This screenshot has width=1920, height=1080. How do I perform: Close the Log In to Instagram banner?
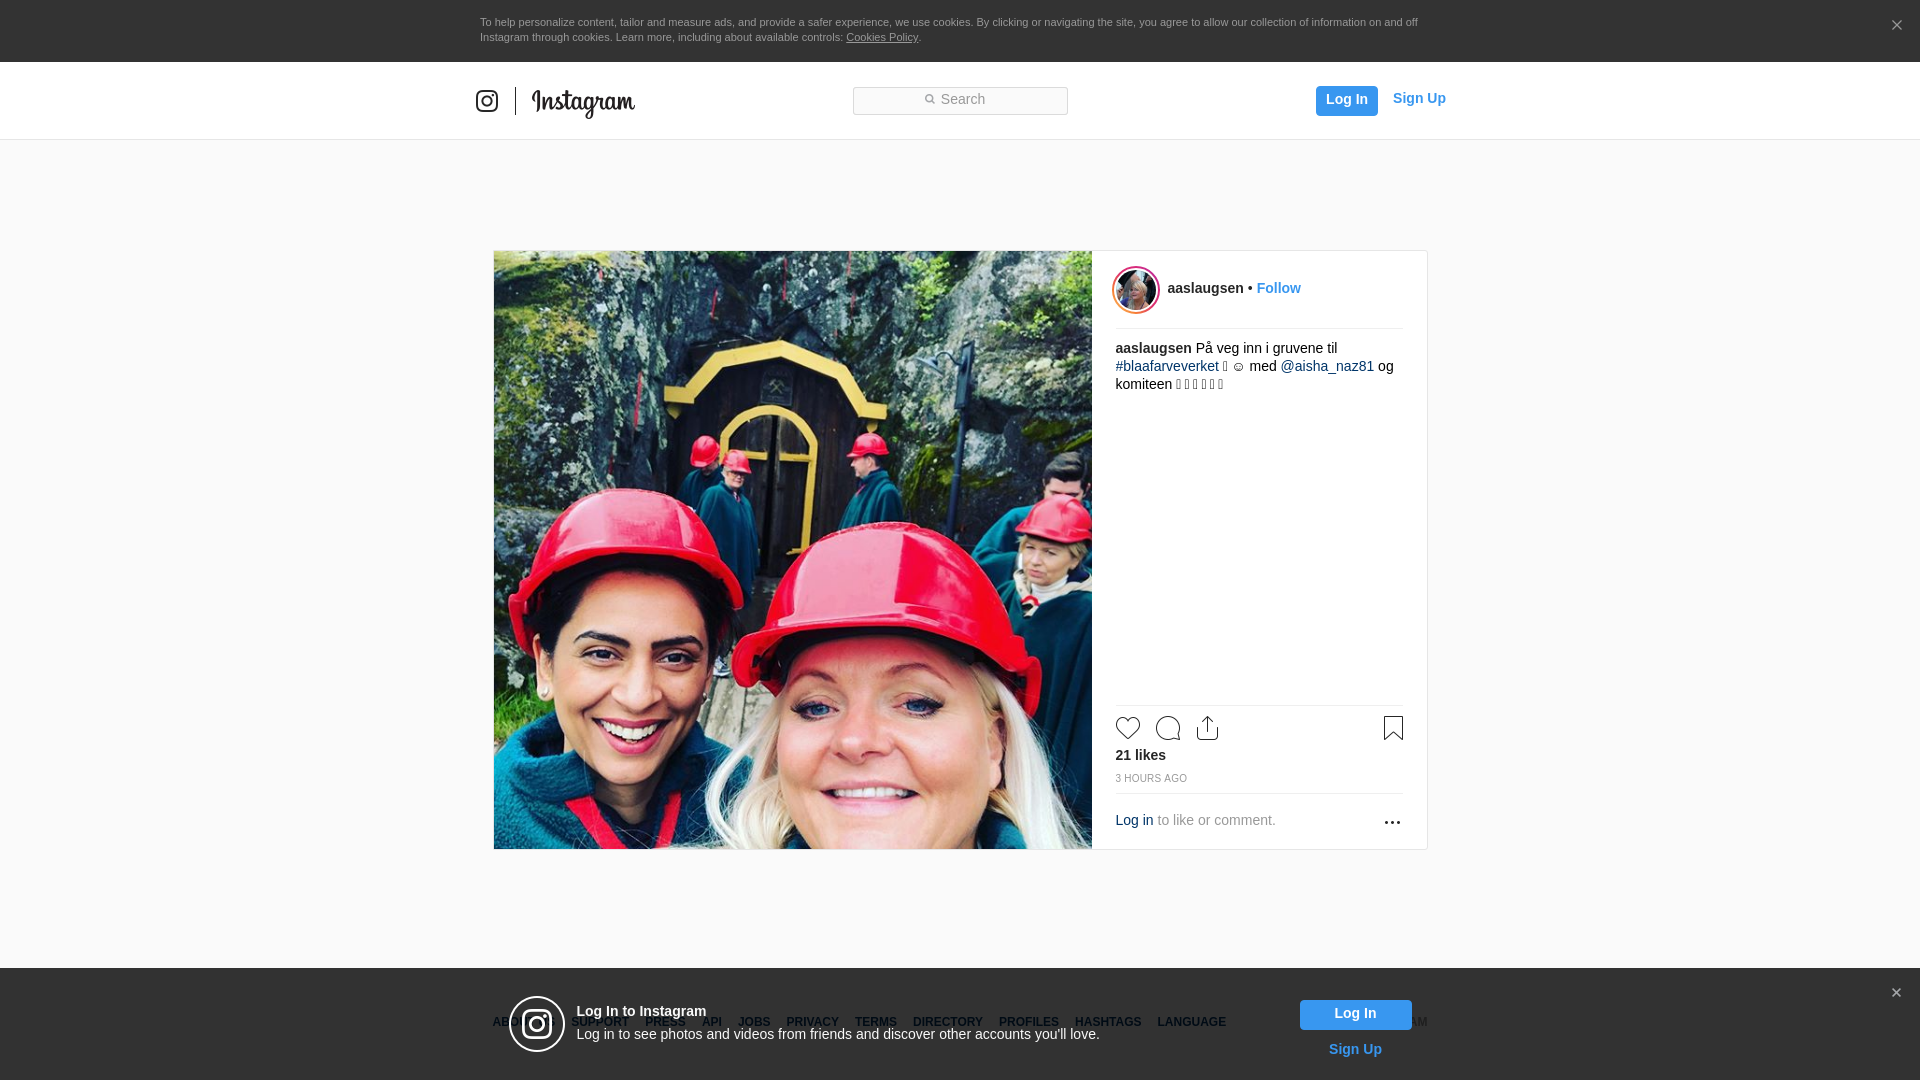pyautogui.click(x=1896, y=993)
